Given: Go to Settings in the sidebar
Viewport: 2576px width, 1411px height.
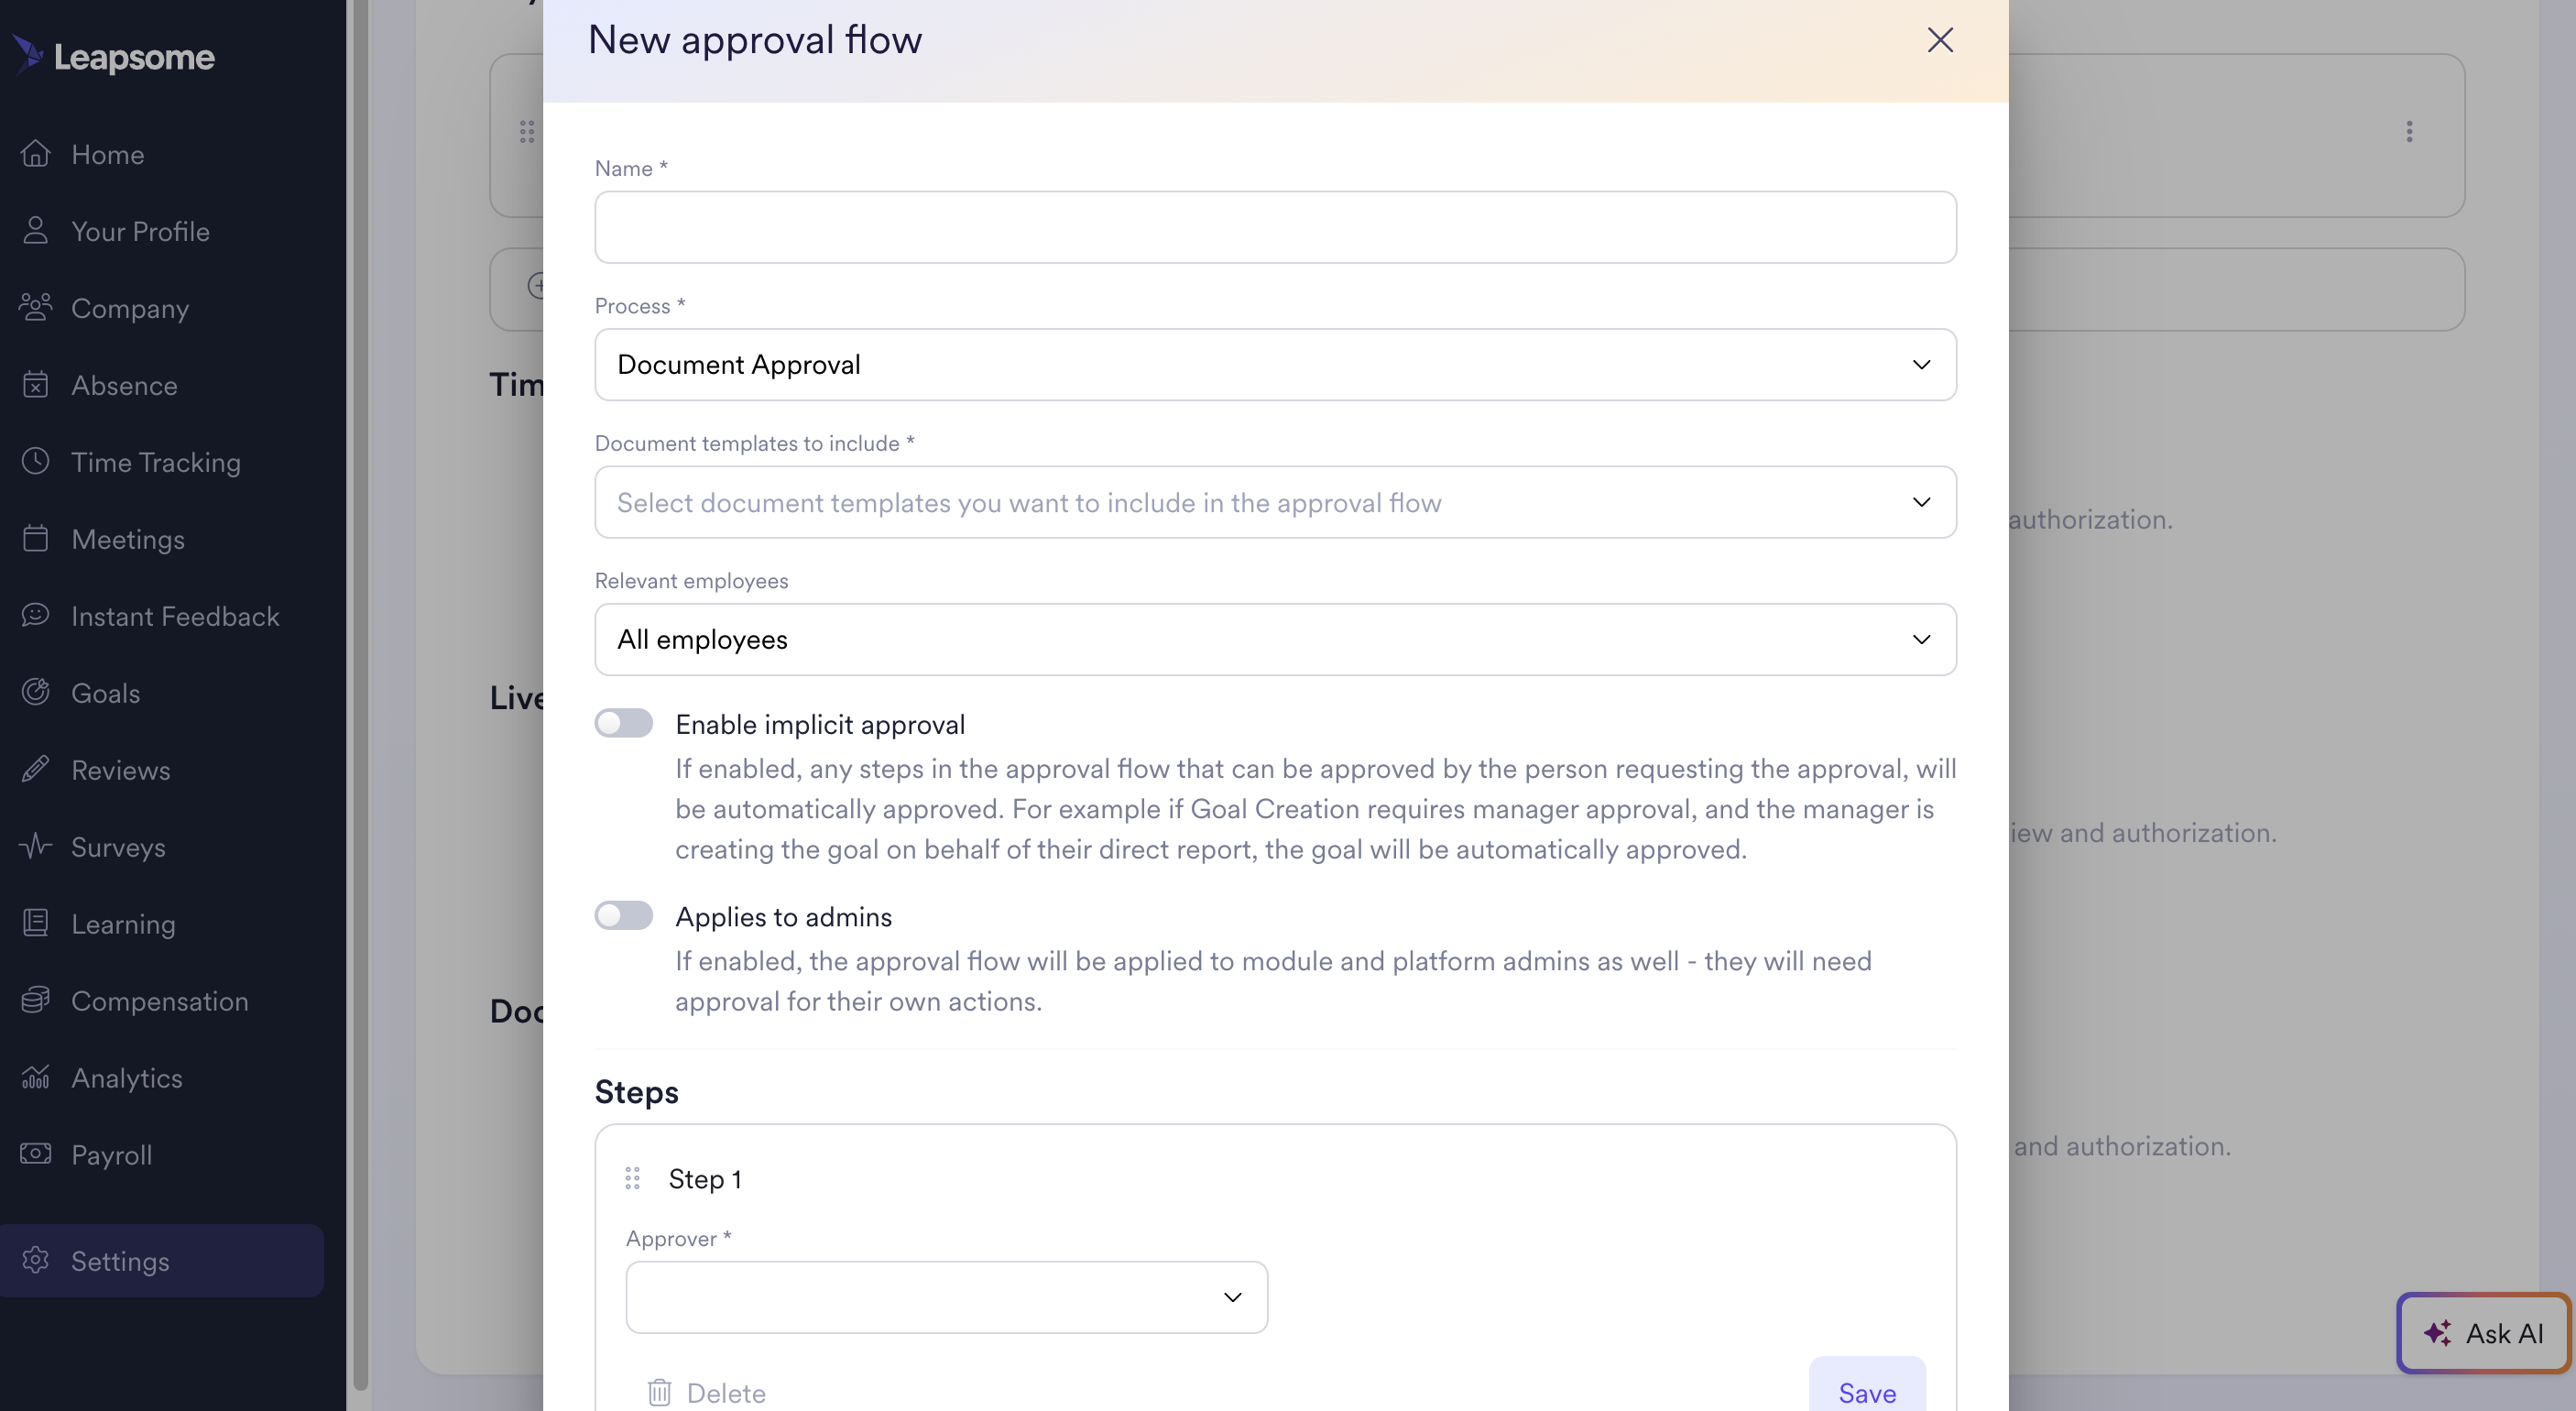Looking at the screenshot, I should tap(120, 1261).
